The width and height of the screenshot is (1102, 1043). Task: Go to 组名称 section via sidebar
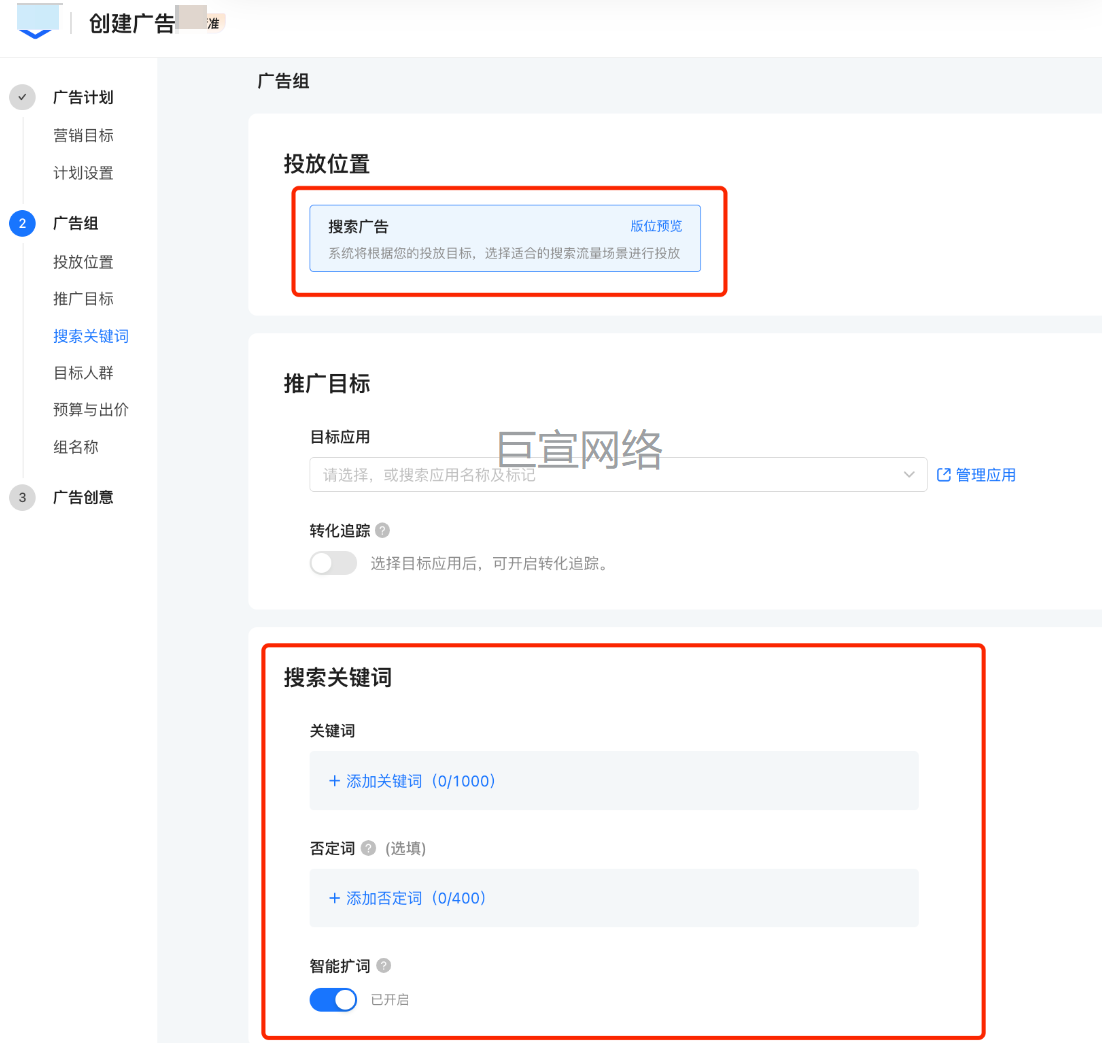(77, 446)
